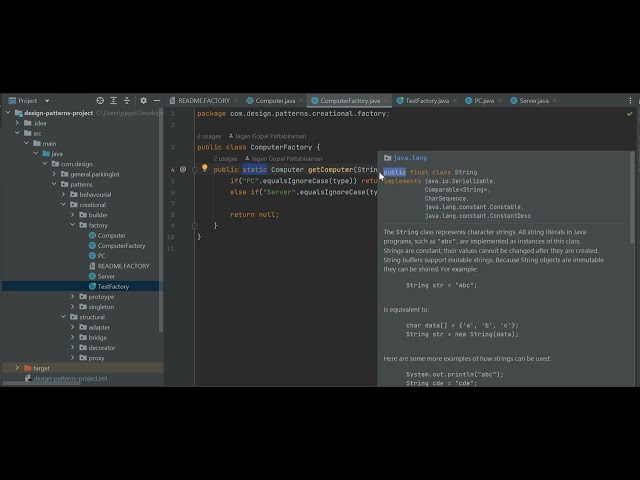Click 'return null;' on line 8
640x480 pixels.
pyautogui.click(x=254, y=214)
